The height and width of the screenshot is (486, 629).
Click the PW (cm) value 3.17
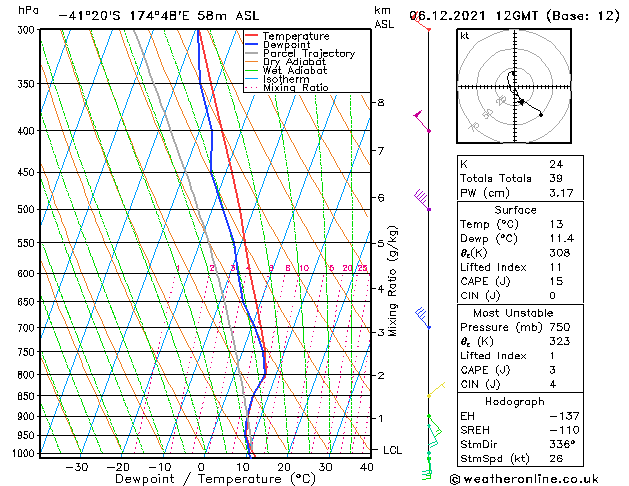tap(561, 193)
